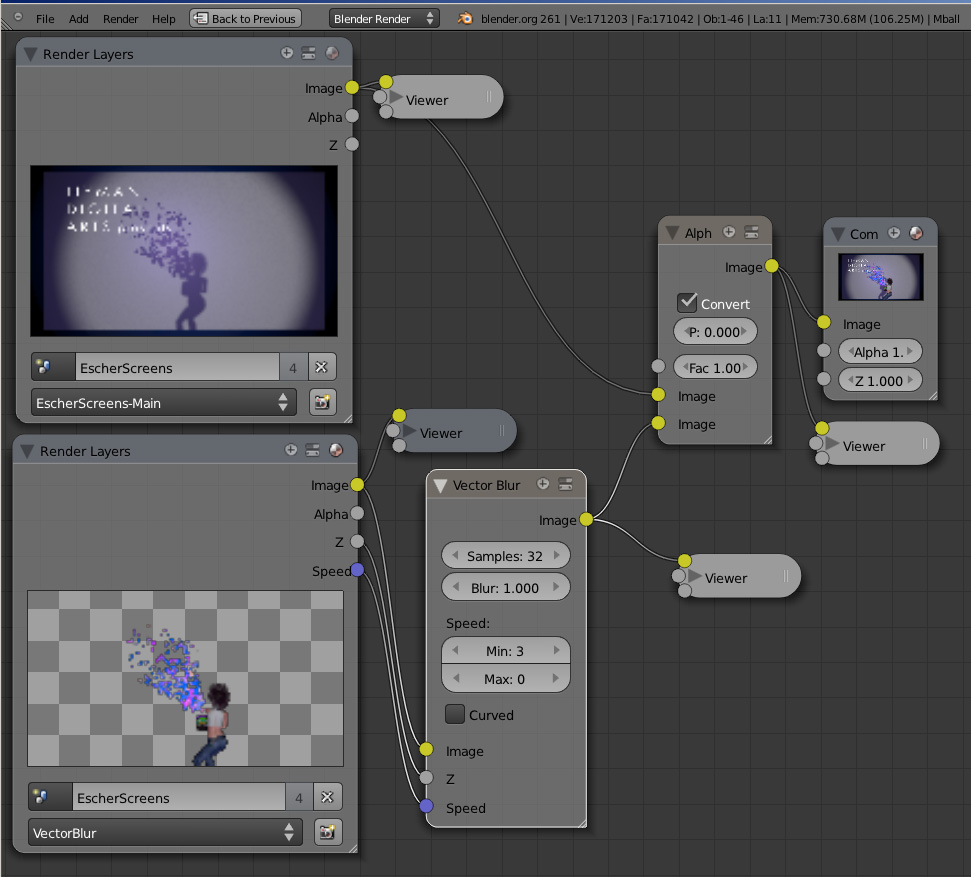Click the plus icon on Vector Blur node header
The height and width of the screenshot is (877, 971).
543,484
